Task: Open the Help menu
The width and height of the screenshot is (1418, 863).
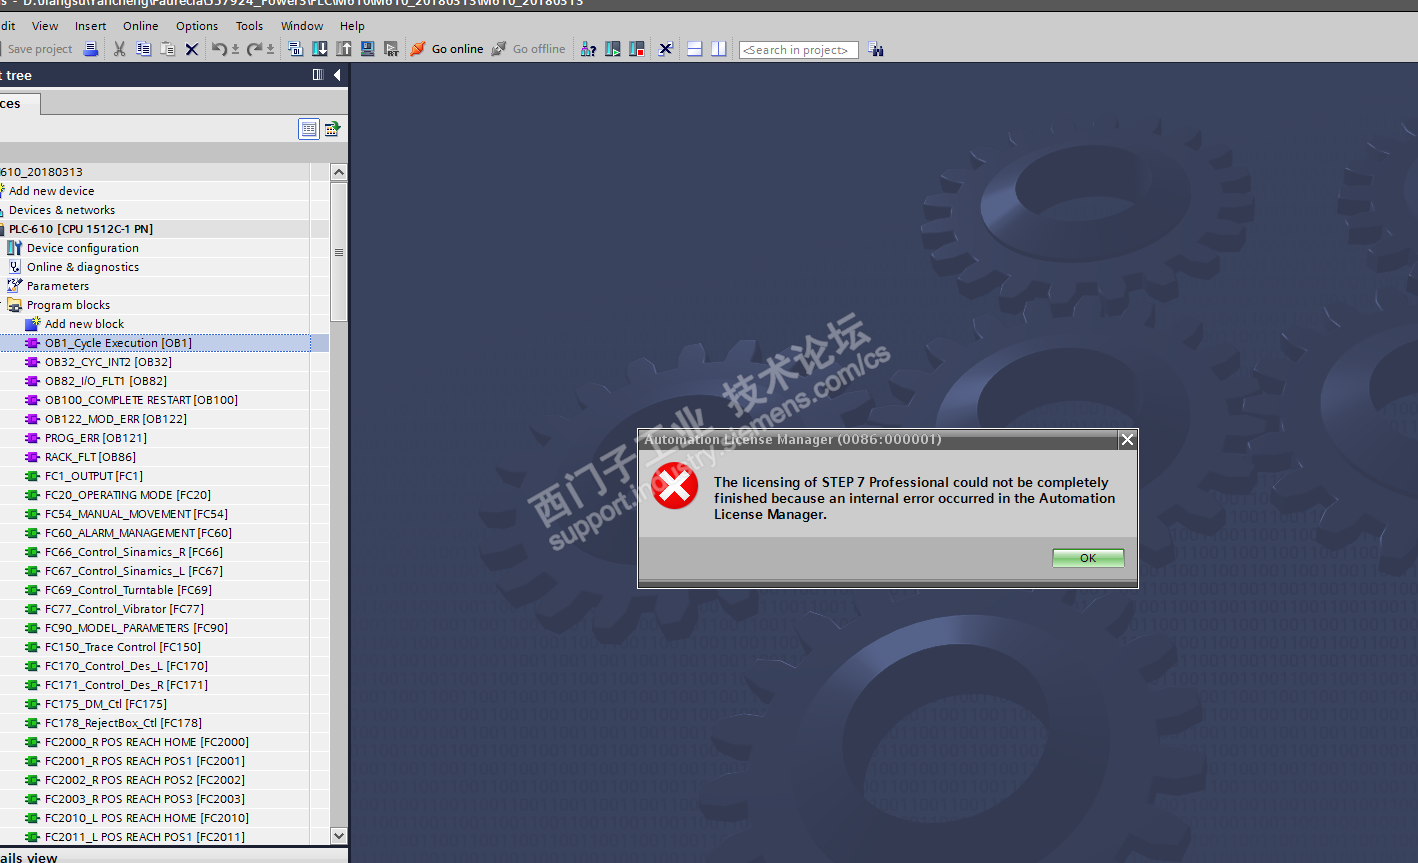Action: pos(352,26)
